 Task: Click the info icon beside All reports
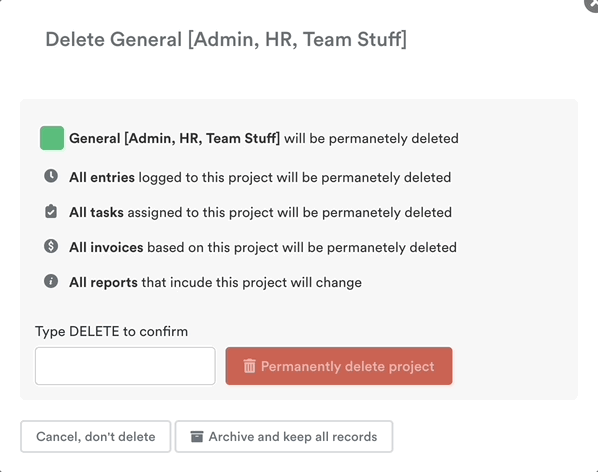pos(51,281)
